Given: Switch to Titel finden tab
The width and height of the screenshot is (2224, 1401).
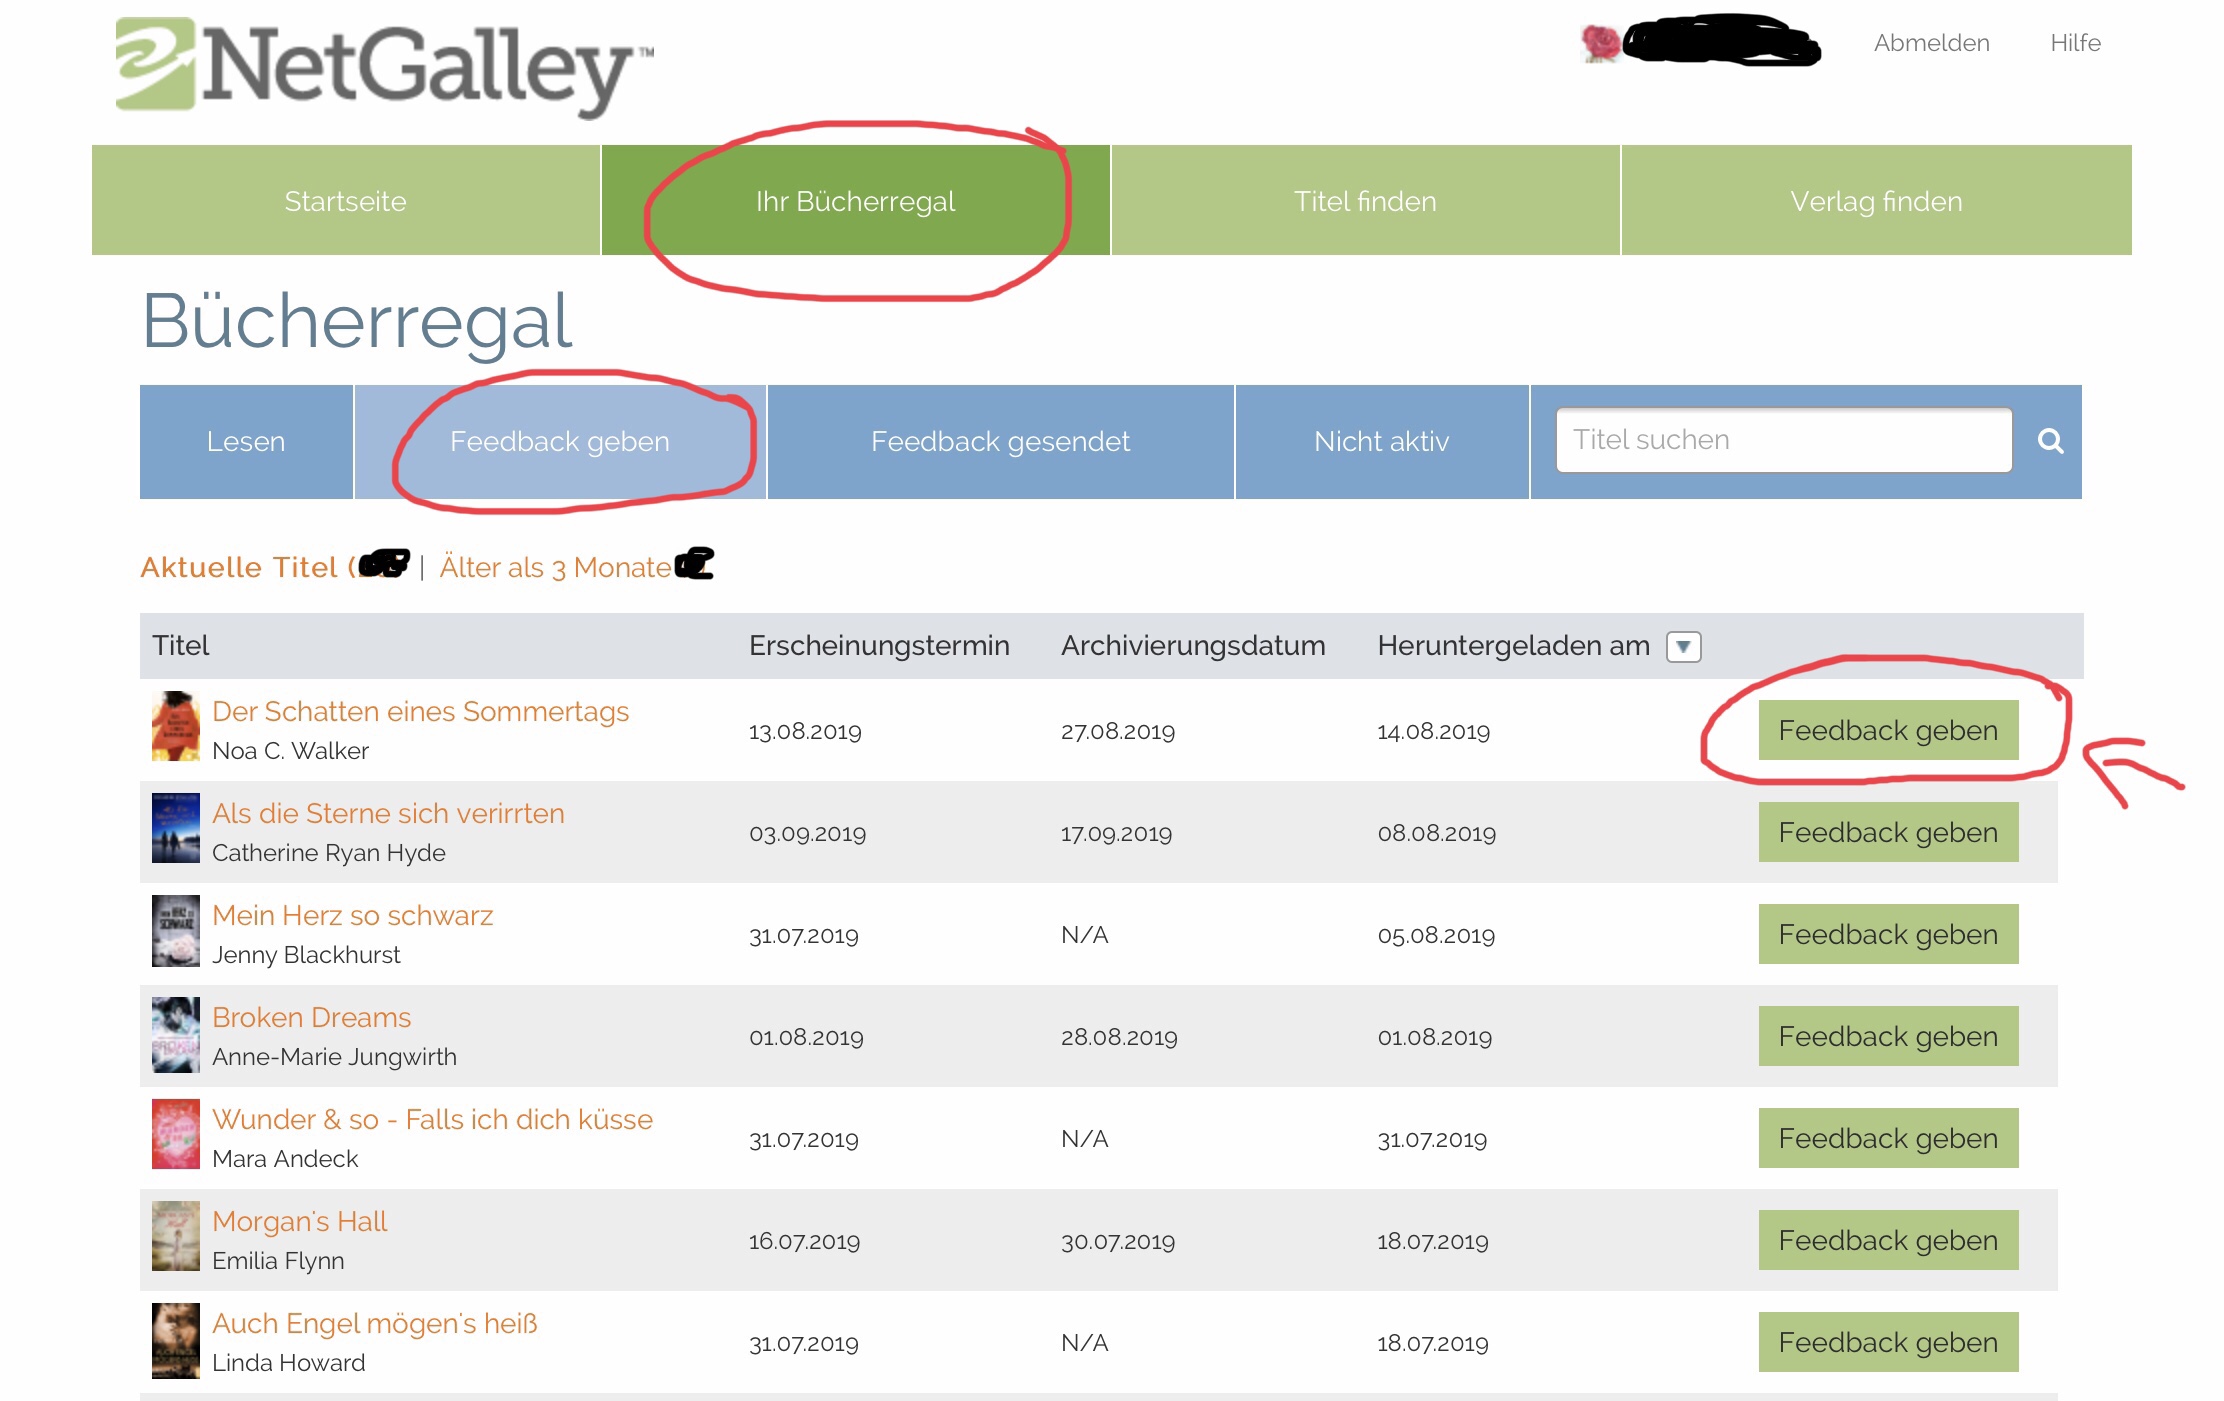Looking at the screenshot, I should (x=1366, y=200).
